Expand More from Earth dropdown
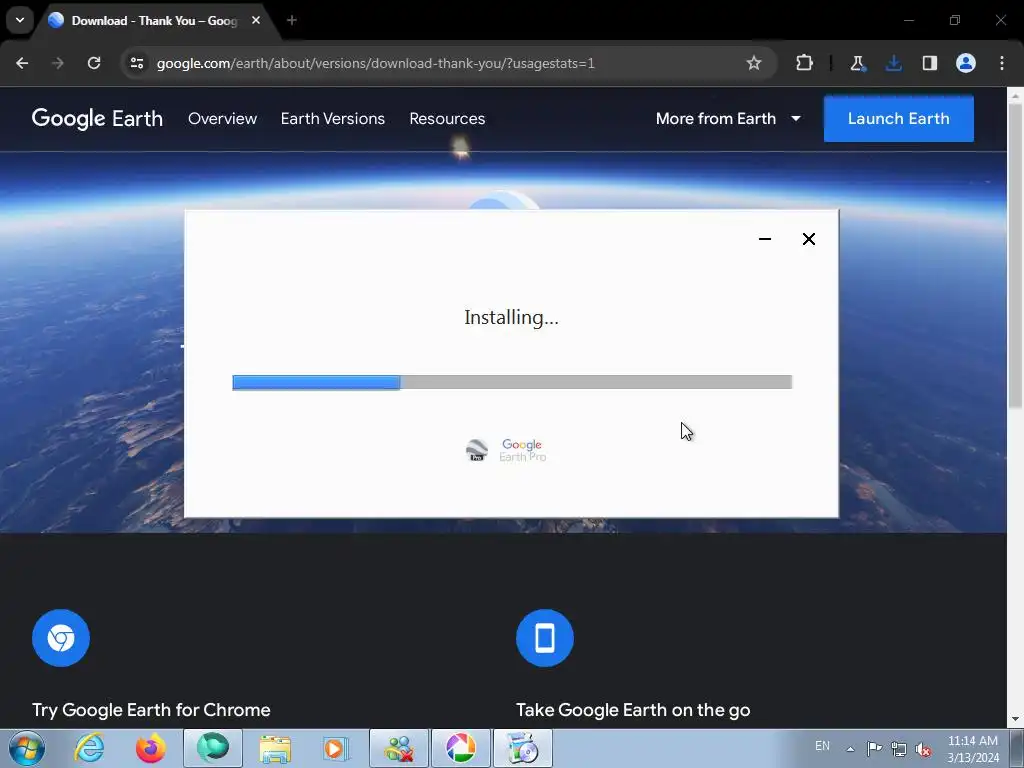This screenshot has height=768, width=1024. pyautogui.click(x=728, y=119)
